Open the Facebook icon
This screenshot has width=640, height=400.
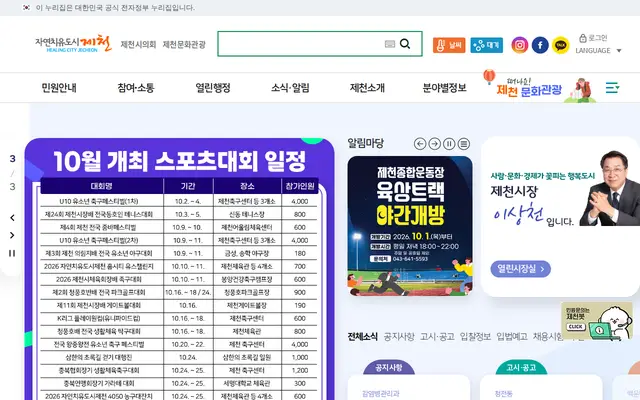(x=540, y=45)
